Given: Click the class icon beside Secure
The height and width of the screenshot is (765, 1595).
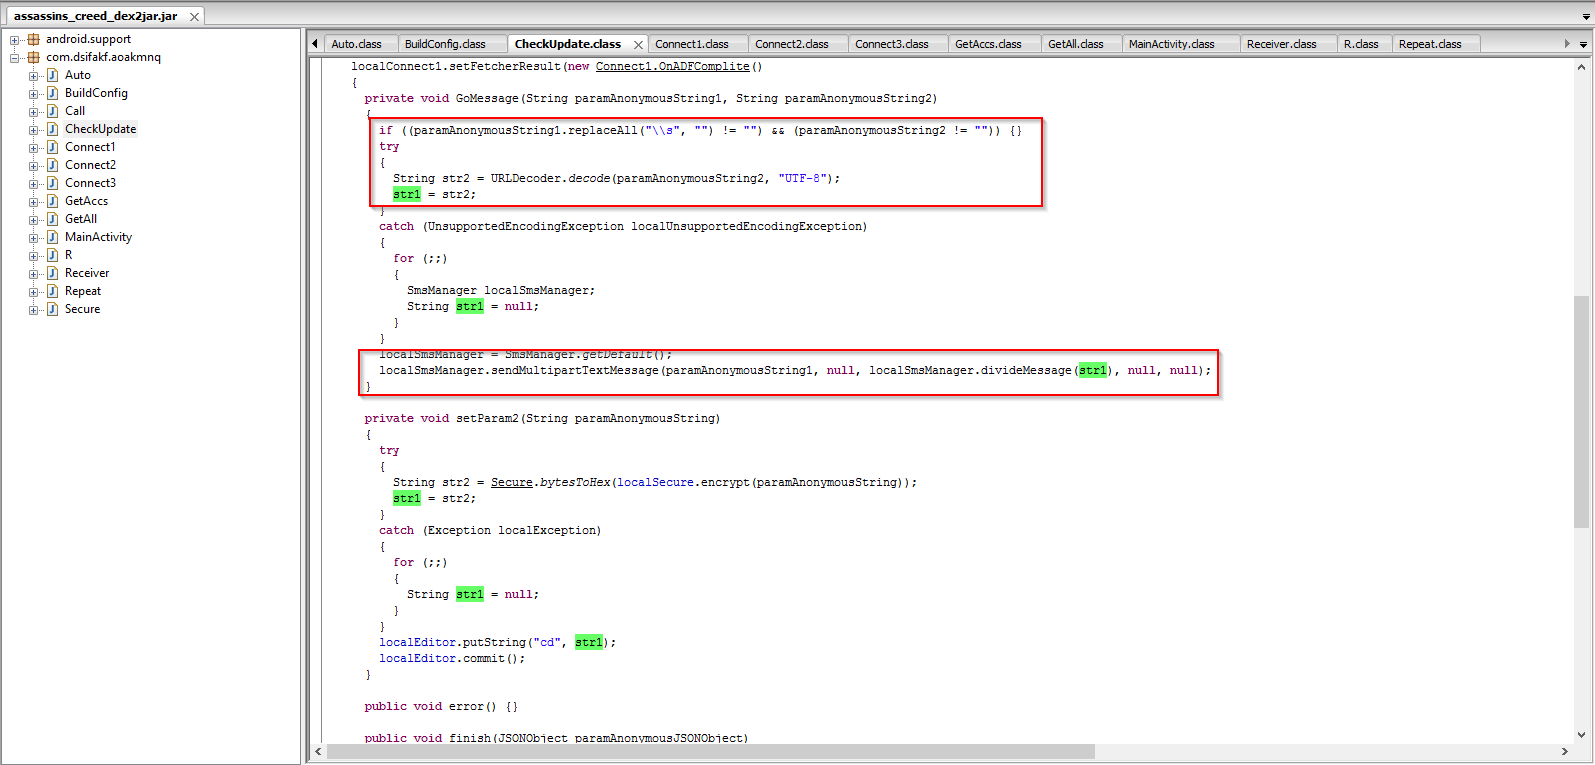Looking at the screenshot, I should pos(52,309).
